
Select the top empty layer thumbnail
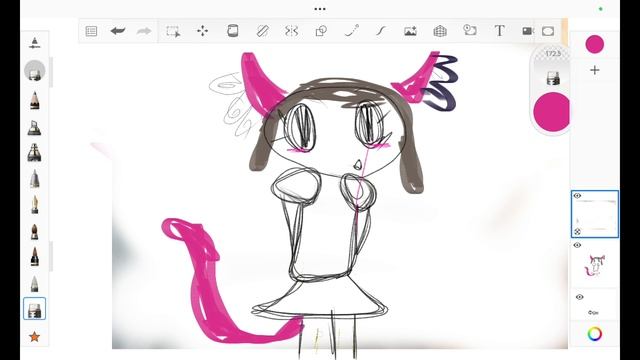[x=595, y=214]
